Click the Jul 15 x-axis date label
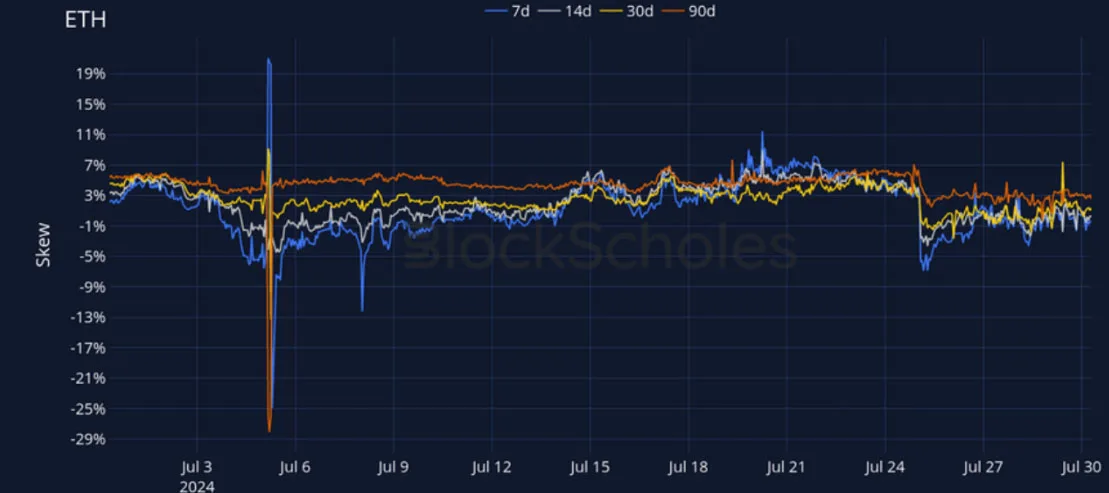Screen dimensions: 1109x493 click(x=590, y=468)
